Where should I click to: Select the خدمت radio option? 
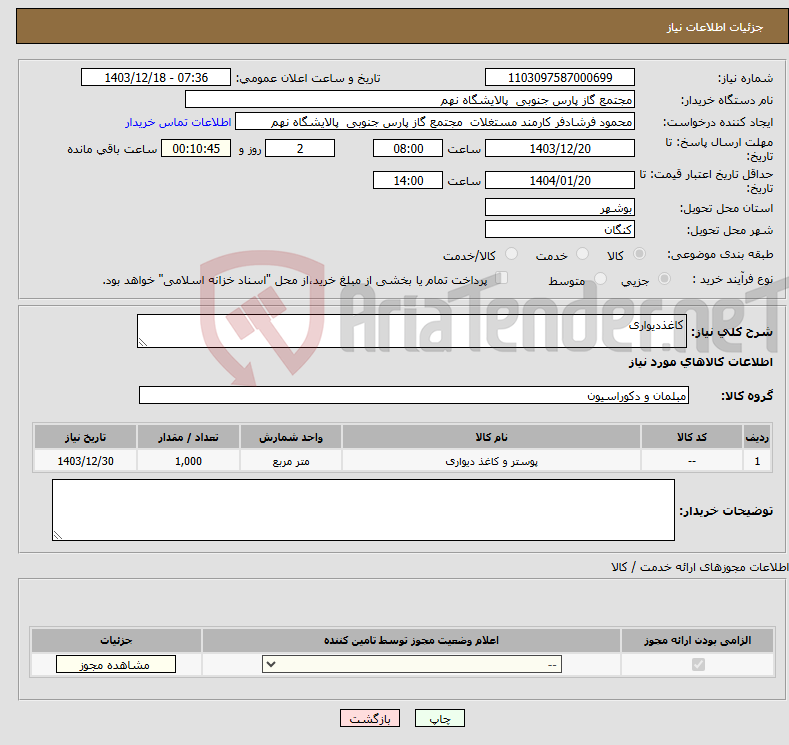click(582, 255)
